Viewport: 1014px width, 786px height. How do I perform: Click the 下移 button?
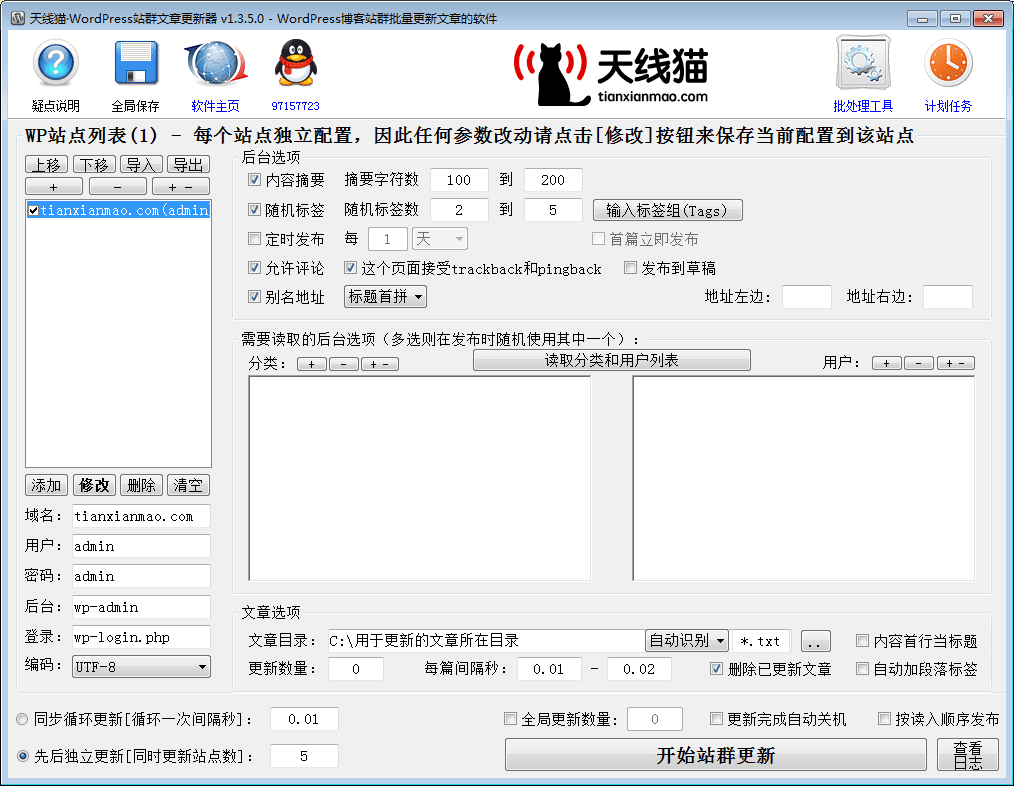tap(94, 165)
